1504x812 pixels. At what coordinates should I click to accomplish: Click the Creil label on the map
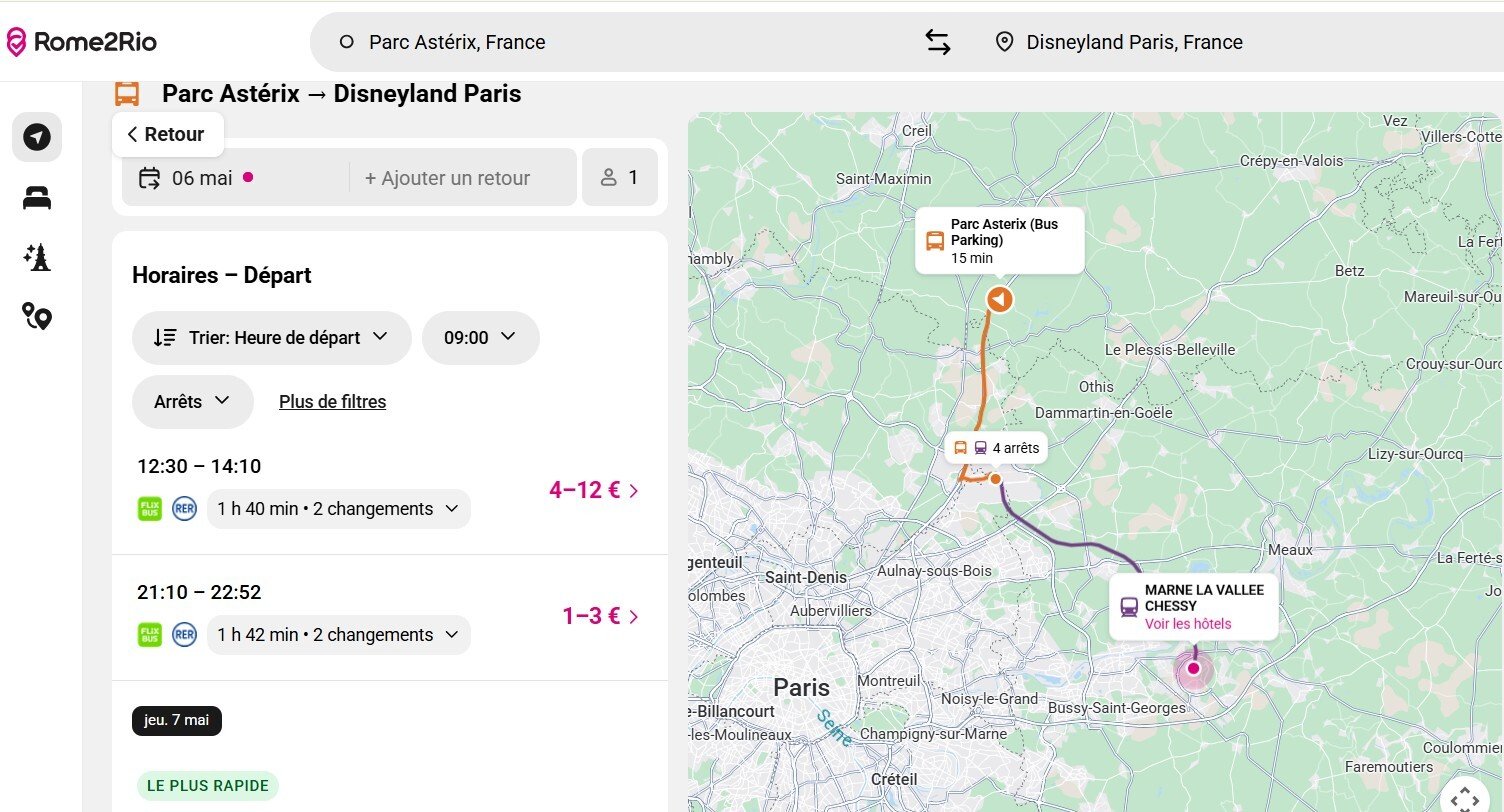coord(917,130)
